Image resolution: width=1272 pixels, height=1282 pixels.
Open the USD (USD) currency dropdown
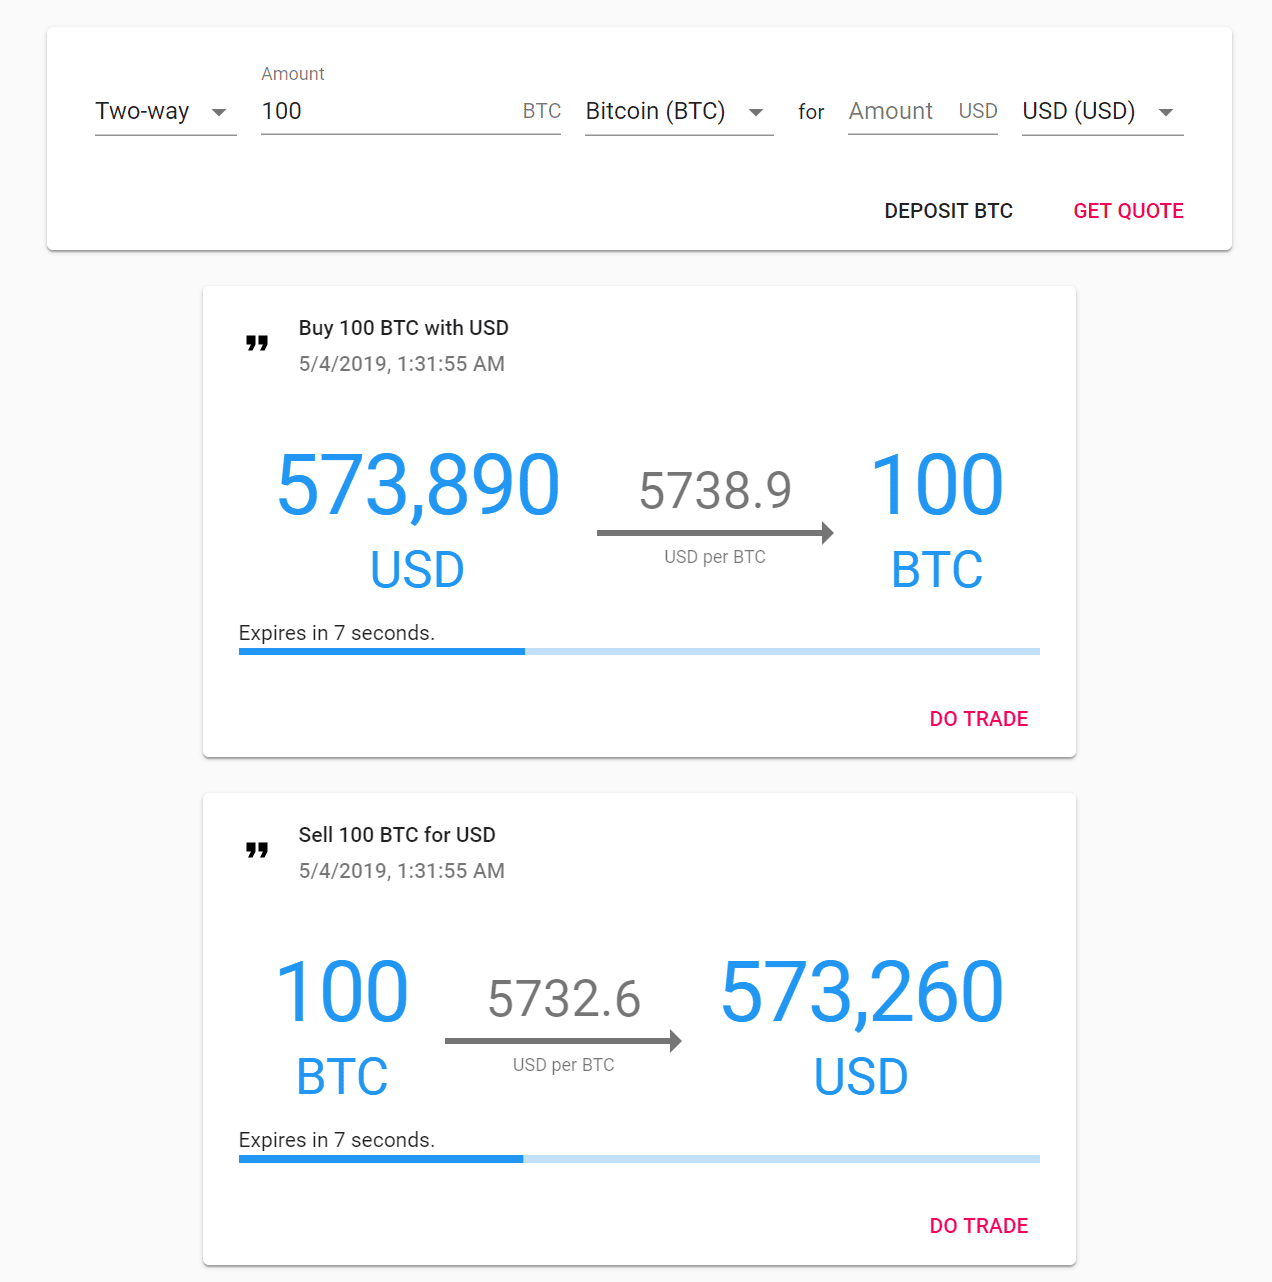(1101, 112)
